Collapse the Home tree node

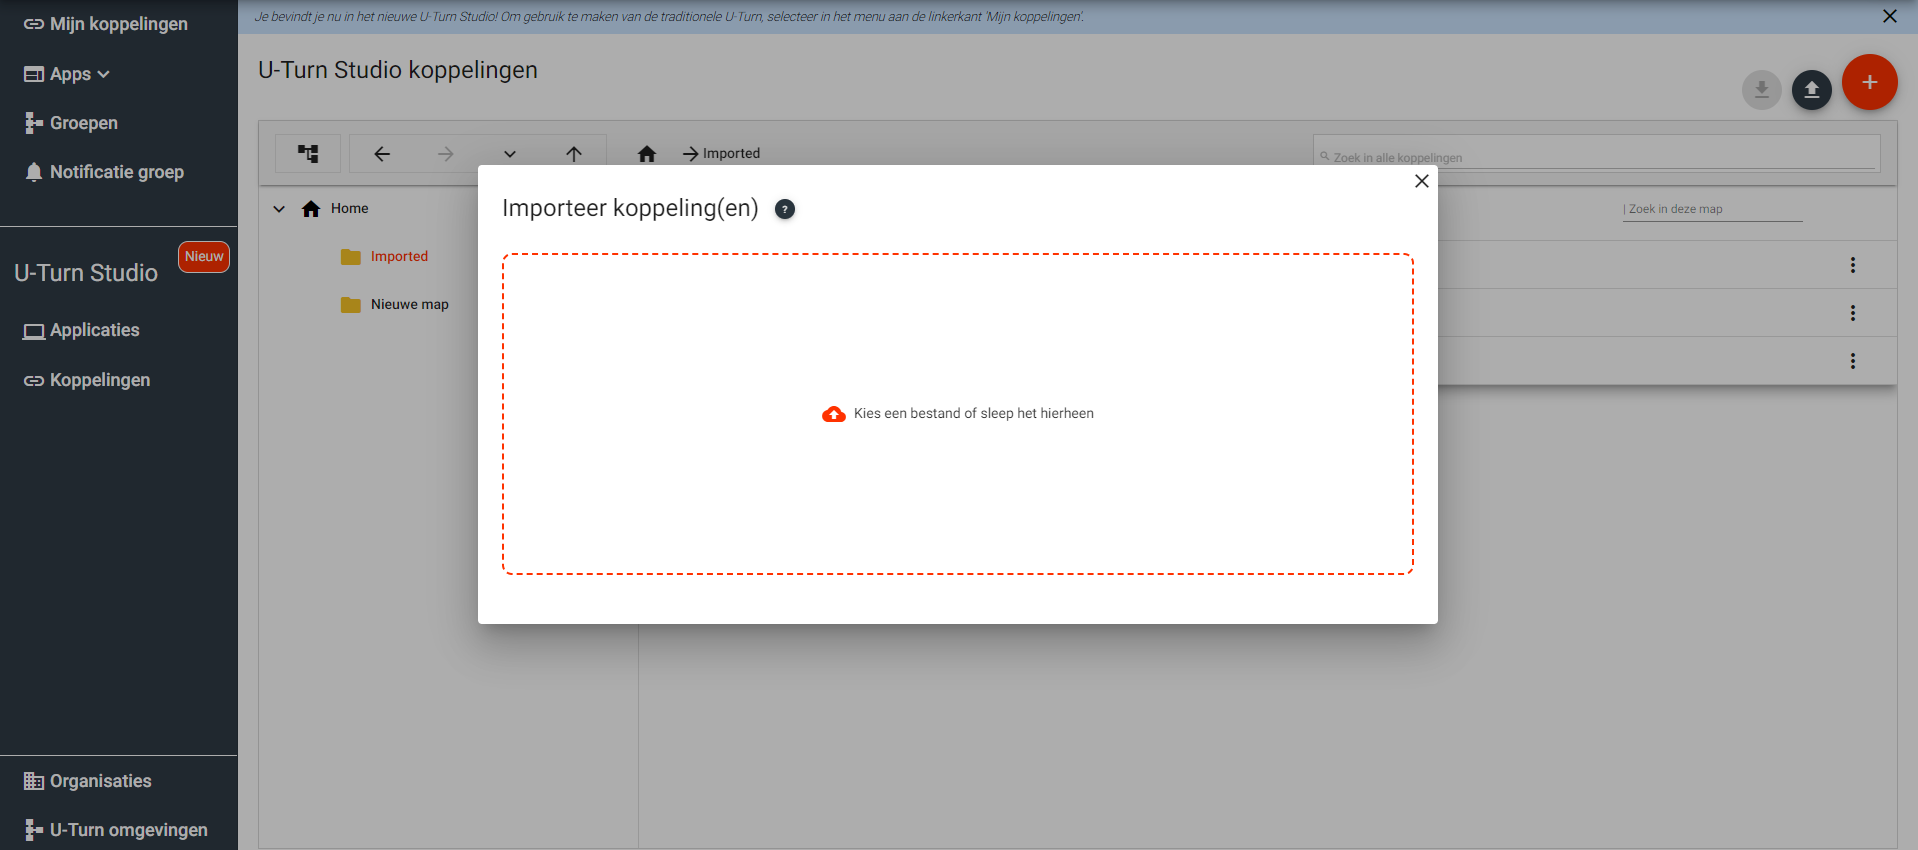280,209
